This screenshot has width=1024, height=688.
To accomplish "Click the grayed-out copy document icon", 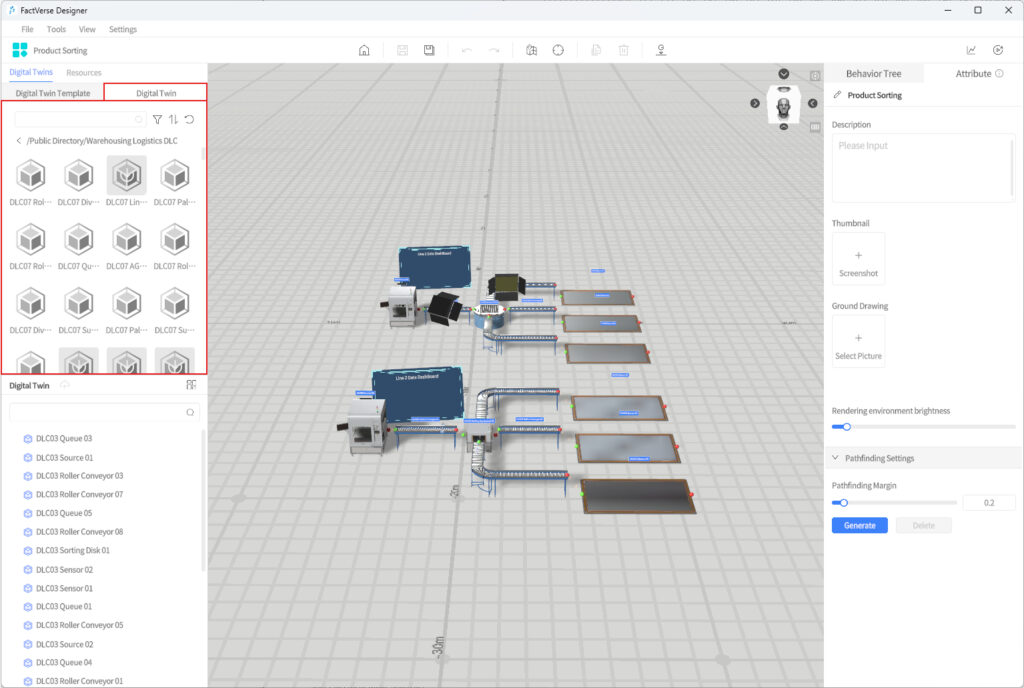I will (x=596, y=50).
